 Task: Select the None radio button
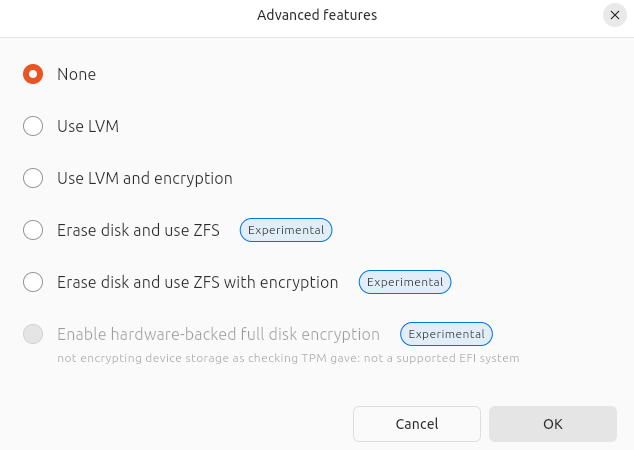tap(33, 74)
